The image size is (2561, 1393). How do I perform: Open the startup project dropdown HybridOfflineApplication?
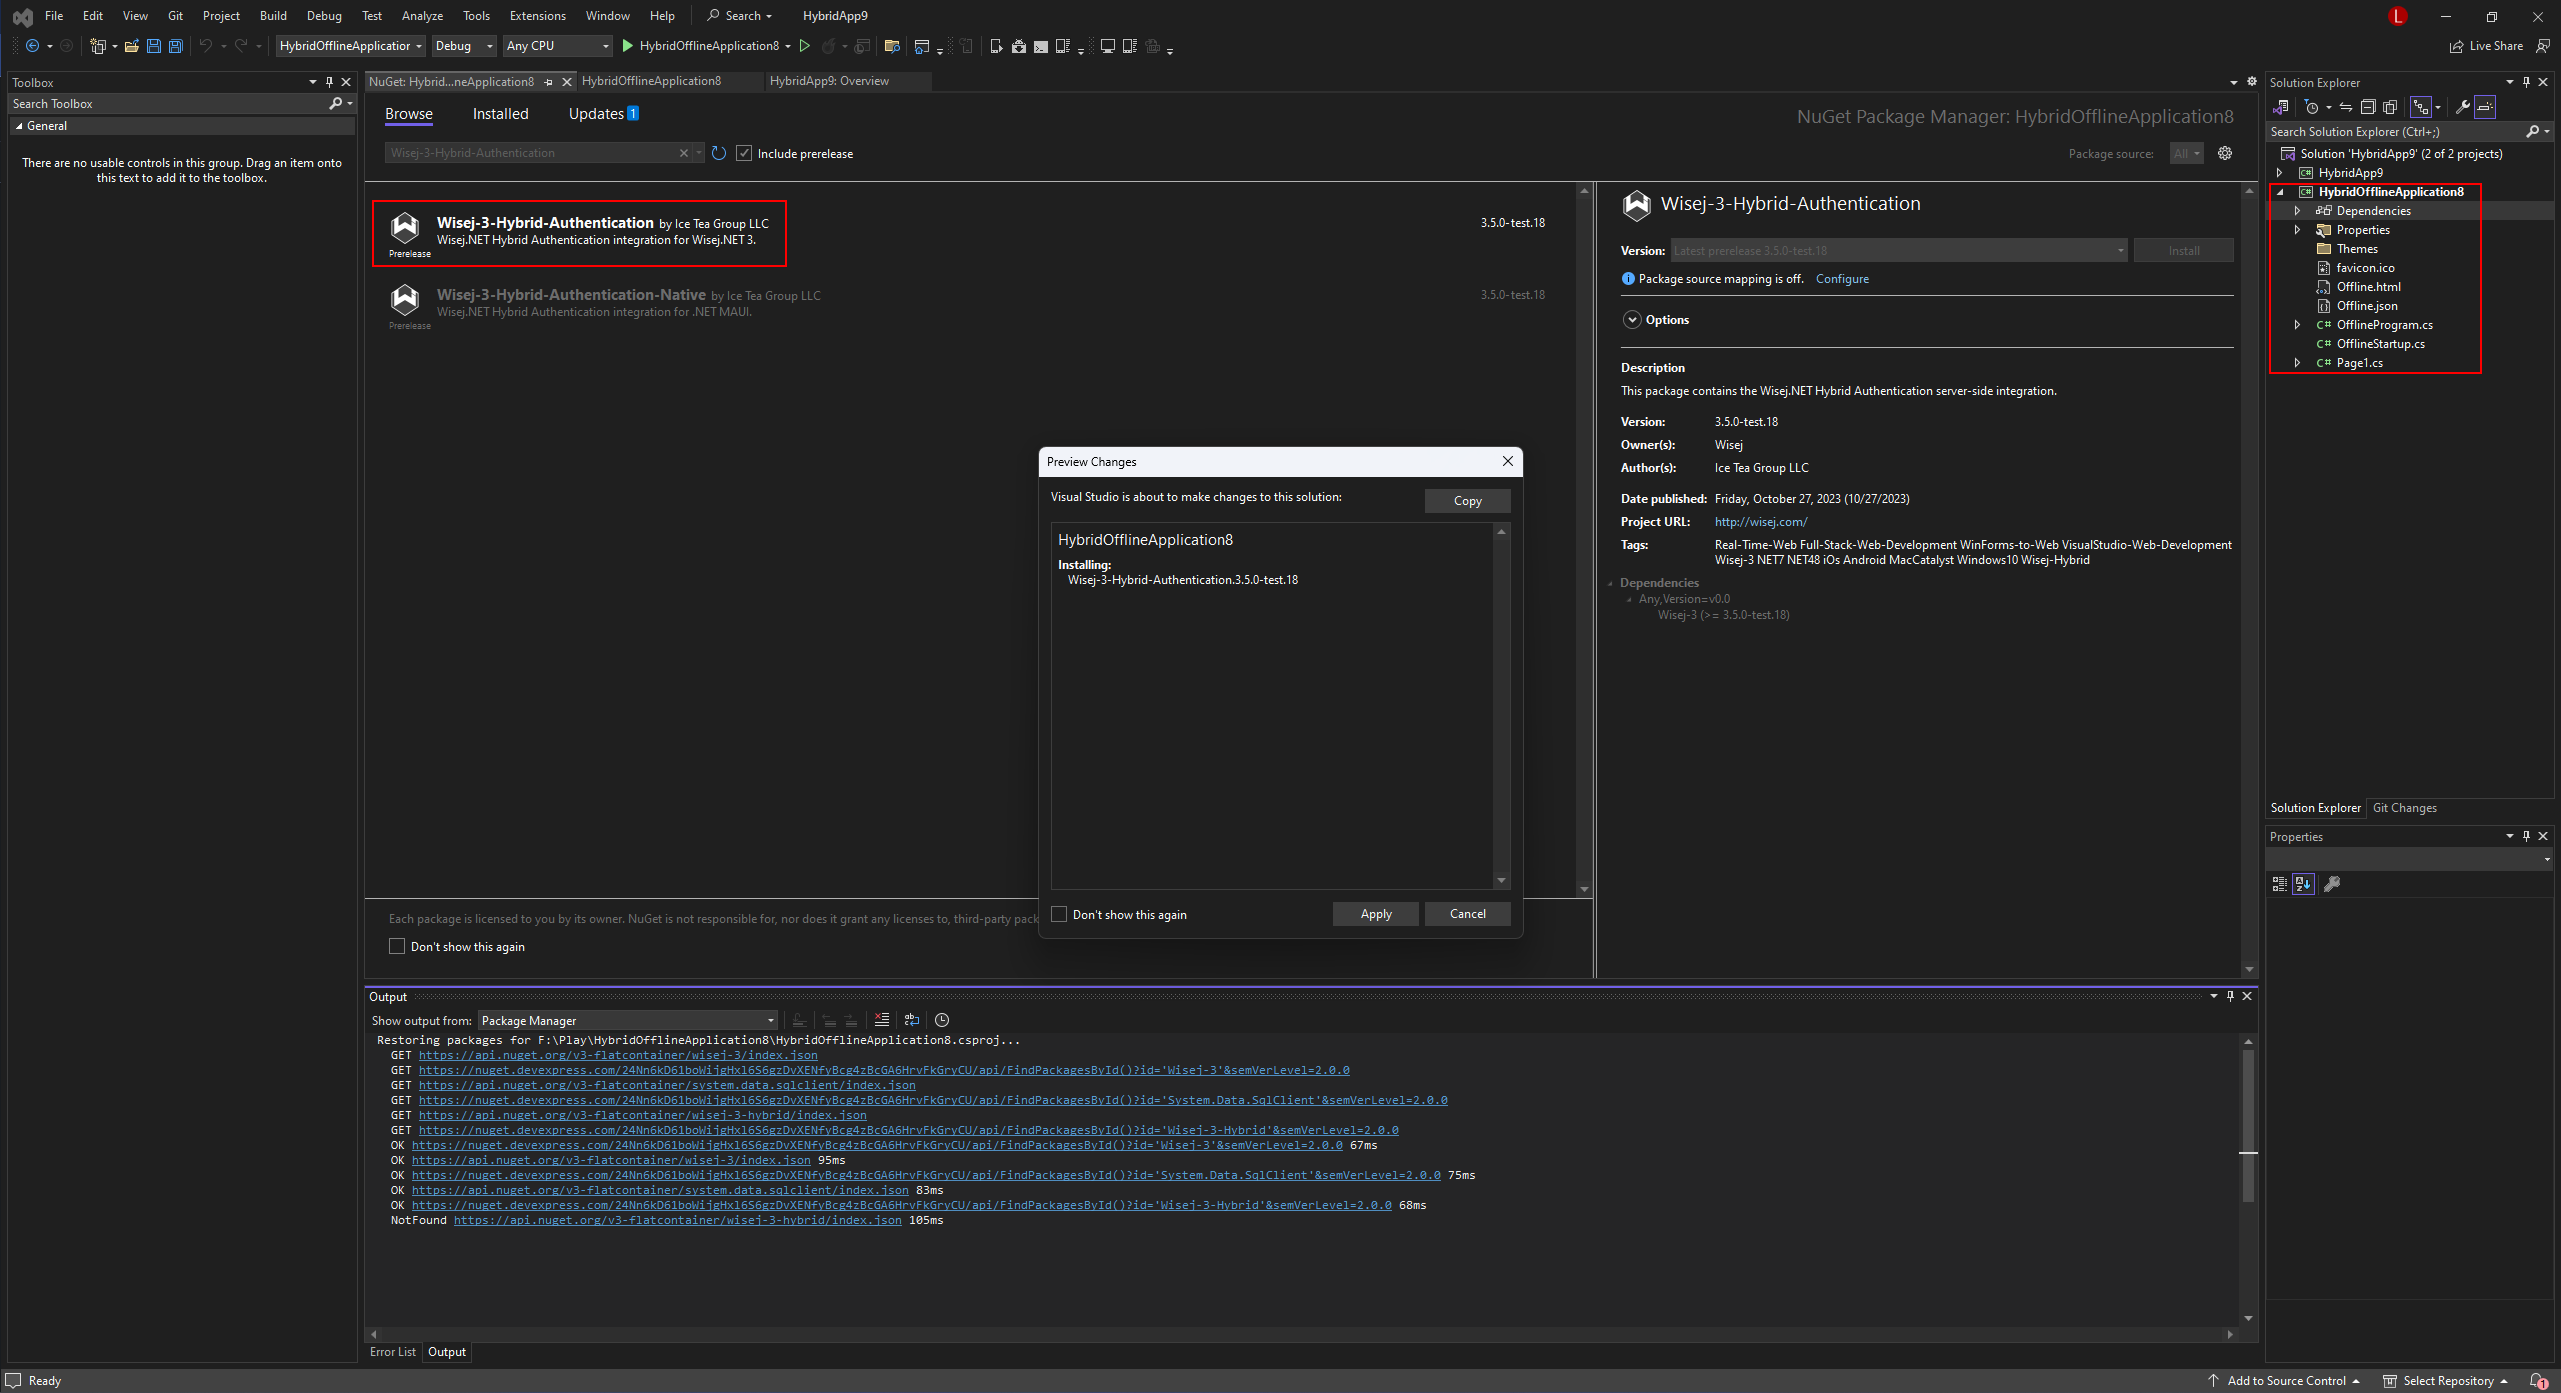351,46
